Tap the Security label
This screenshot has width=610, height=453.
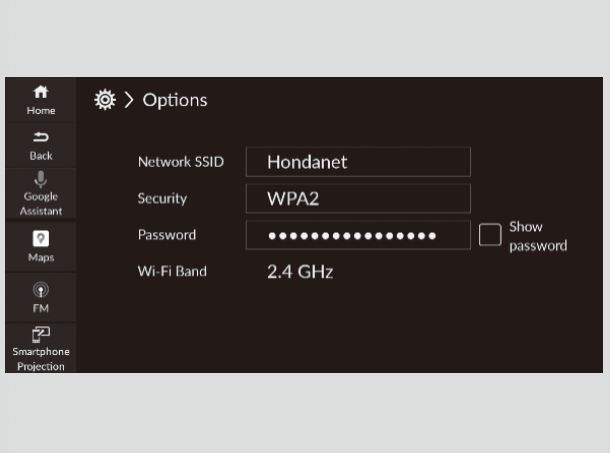(162, 198)
